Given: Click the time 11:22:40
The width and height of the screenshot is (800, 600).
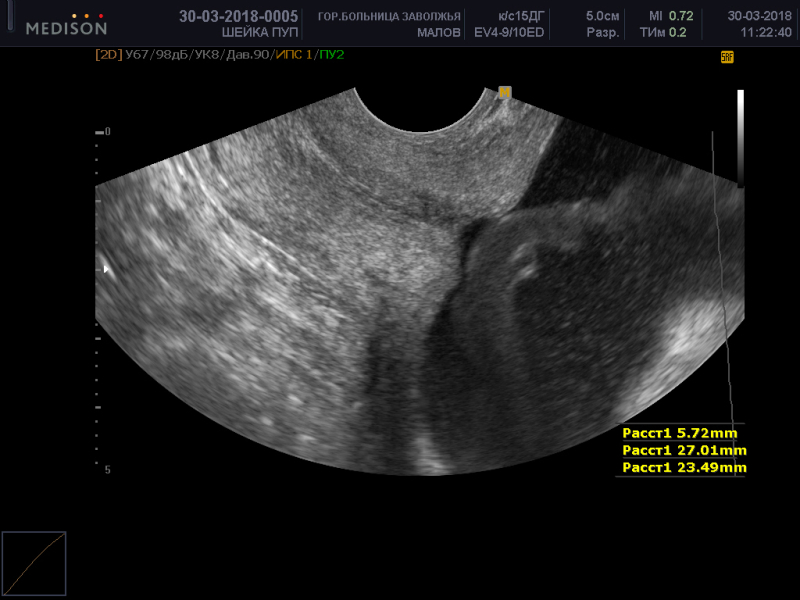Looking at the screenshot, I should click(x=766, y=33).
